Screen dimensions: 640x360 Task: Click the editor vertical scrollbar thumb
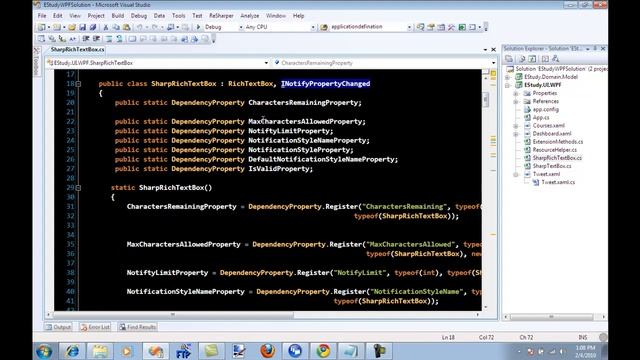(486, 99)
